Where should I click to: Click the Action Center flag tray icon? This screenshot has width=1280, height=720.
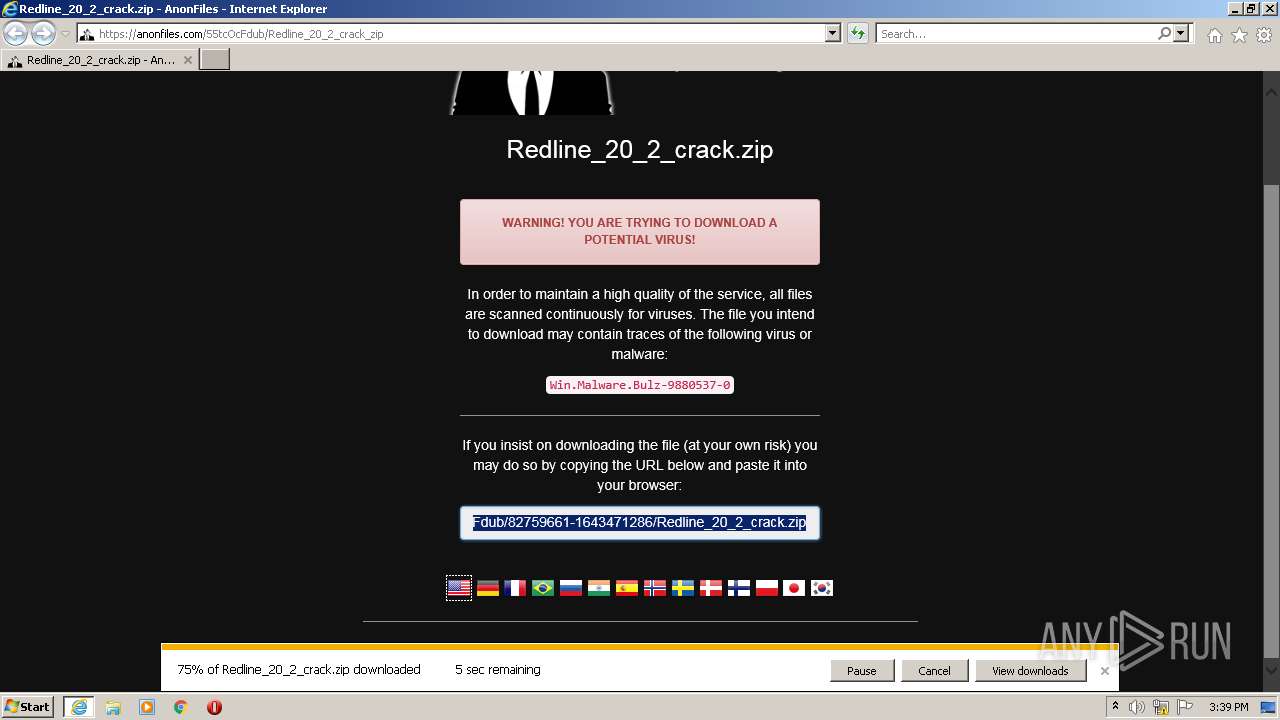click(1187, 707)
